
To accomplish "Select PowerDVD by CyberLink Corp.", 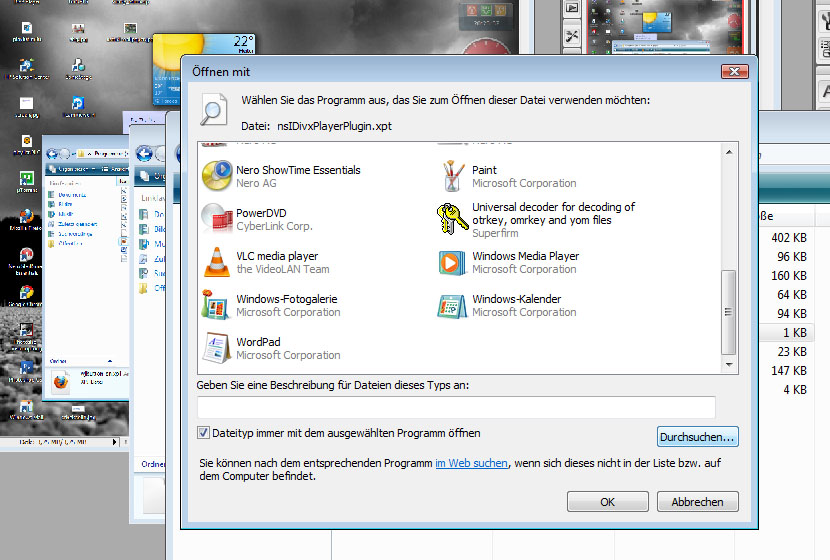I will [257, 219].
